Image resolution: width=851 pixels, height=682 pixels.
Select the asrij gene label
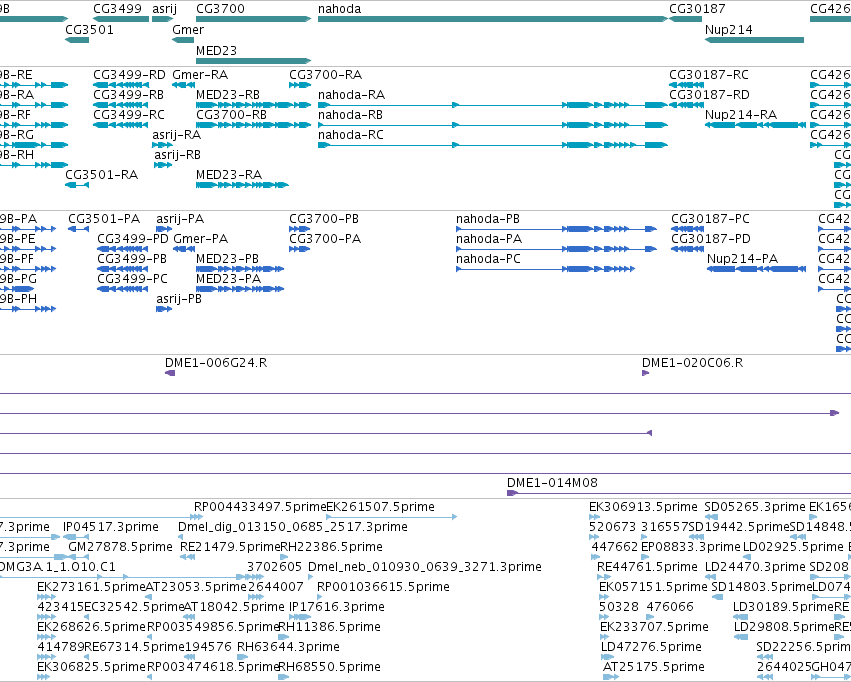click(x=164, y=9)
